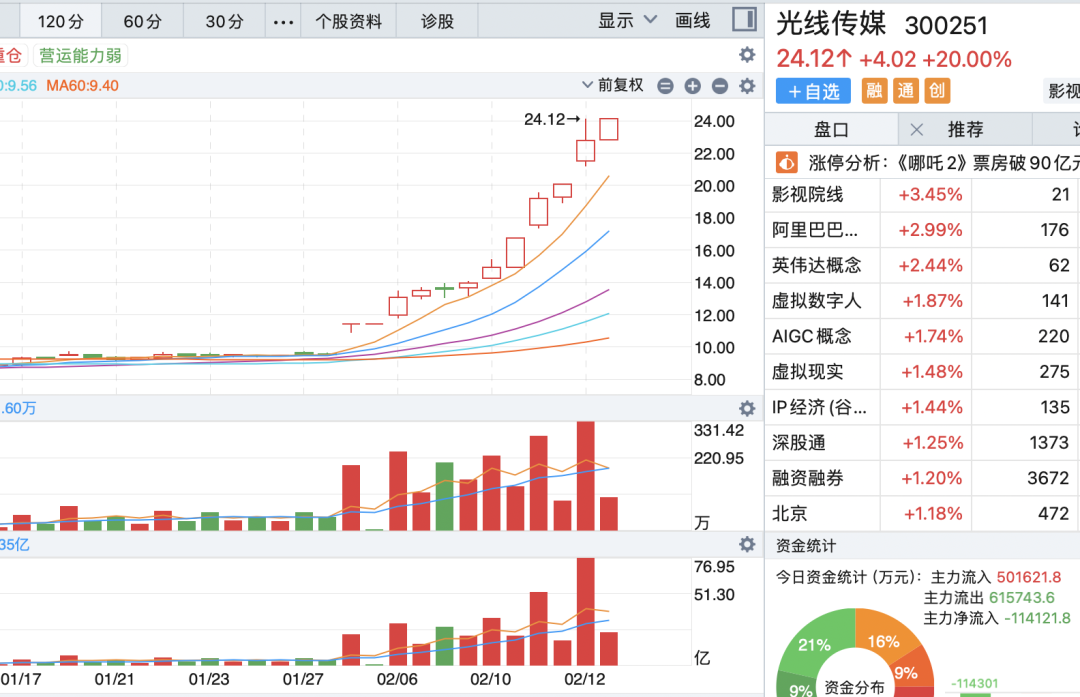Open the 显示 dropdown menu
This screenshot has width=1080, height=697.
627,21
